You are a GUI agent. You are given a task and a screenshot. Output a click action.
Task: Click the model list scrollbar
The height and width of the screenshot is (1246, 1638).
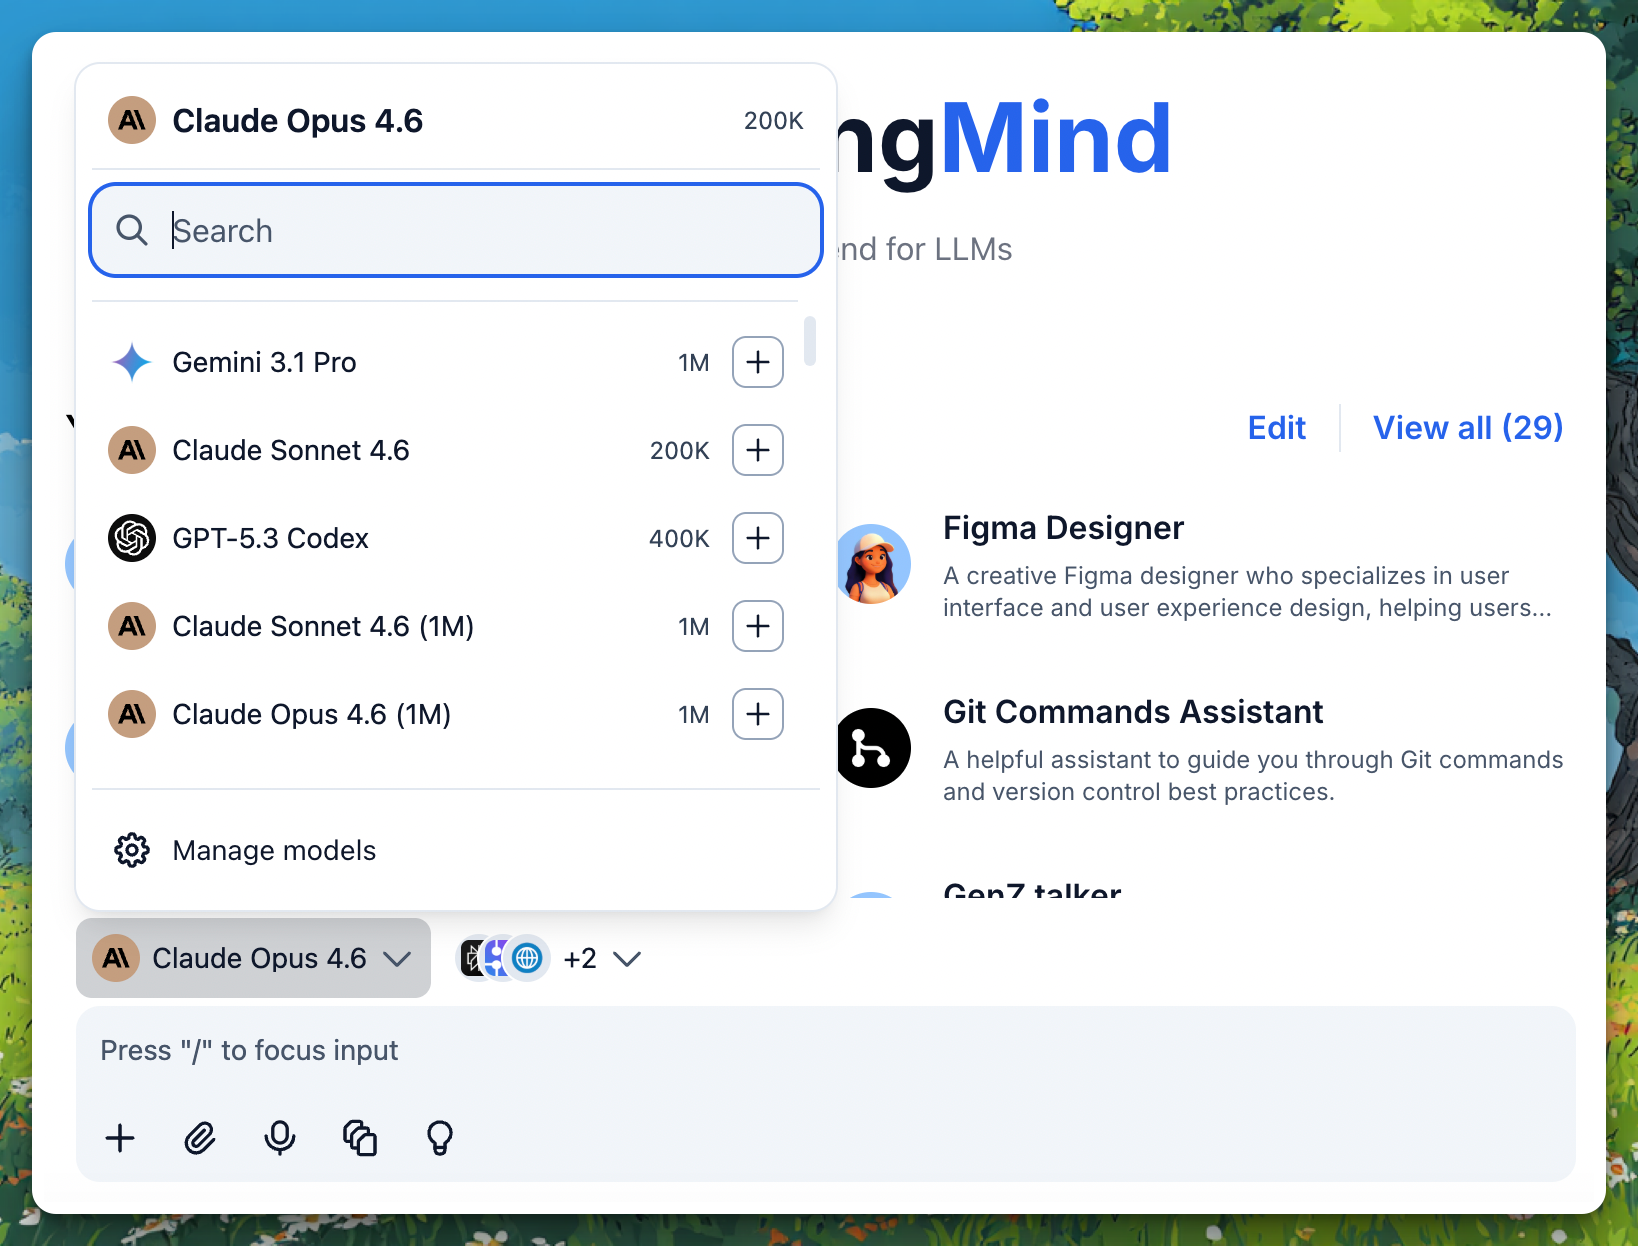pos(810,341)
